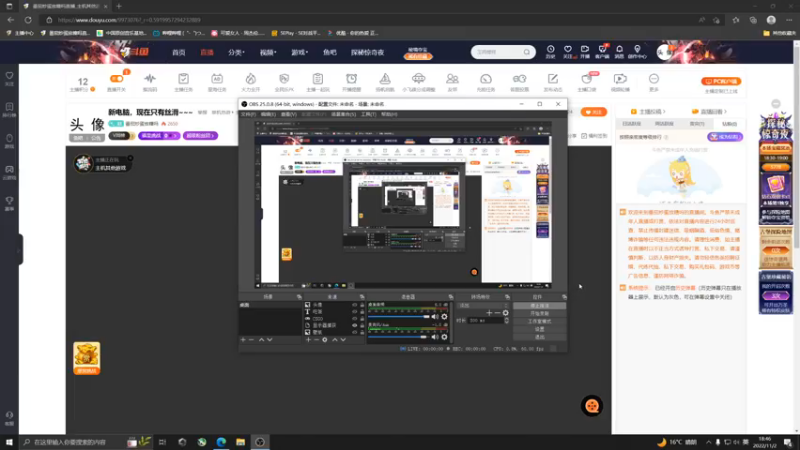The width and height of the screenshot is (800, 450).
Task: Open the 主播任务 checklist icon
Action: point(183,79)
